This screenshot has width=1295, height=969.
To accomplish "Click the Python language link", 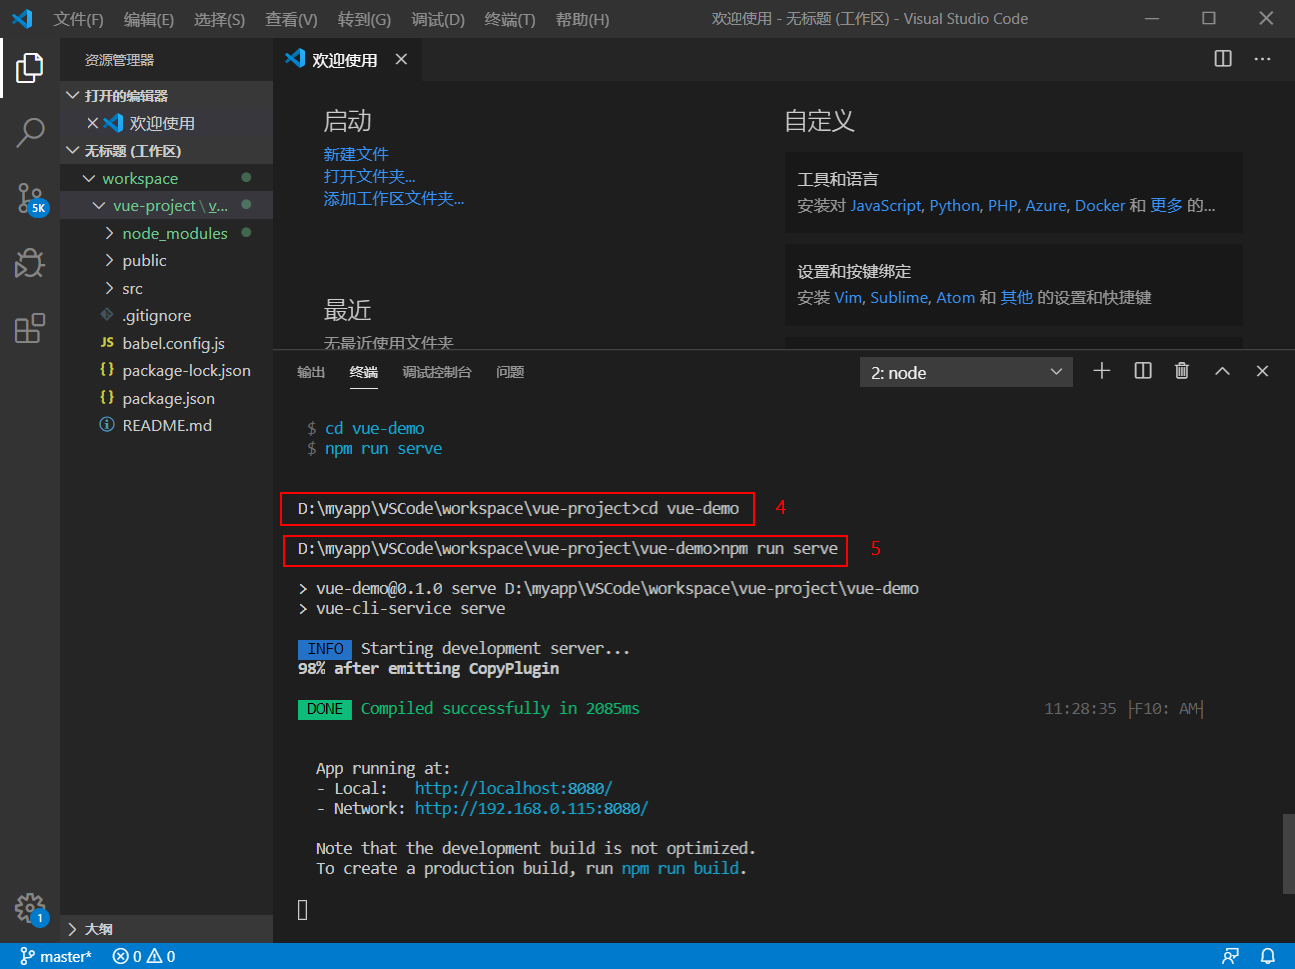I will (955, 205).
